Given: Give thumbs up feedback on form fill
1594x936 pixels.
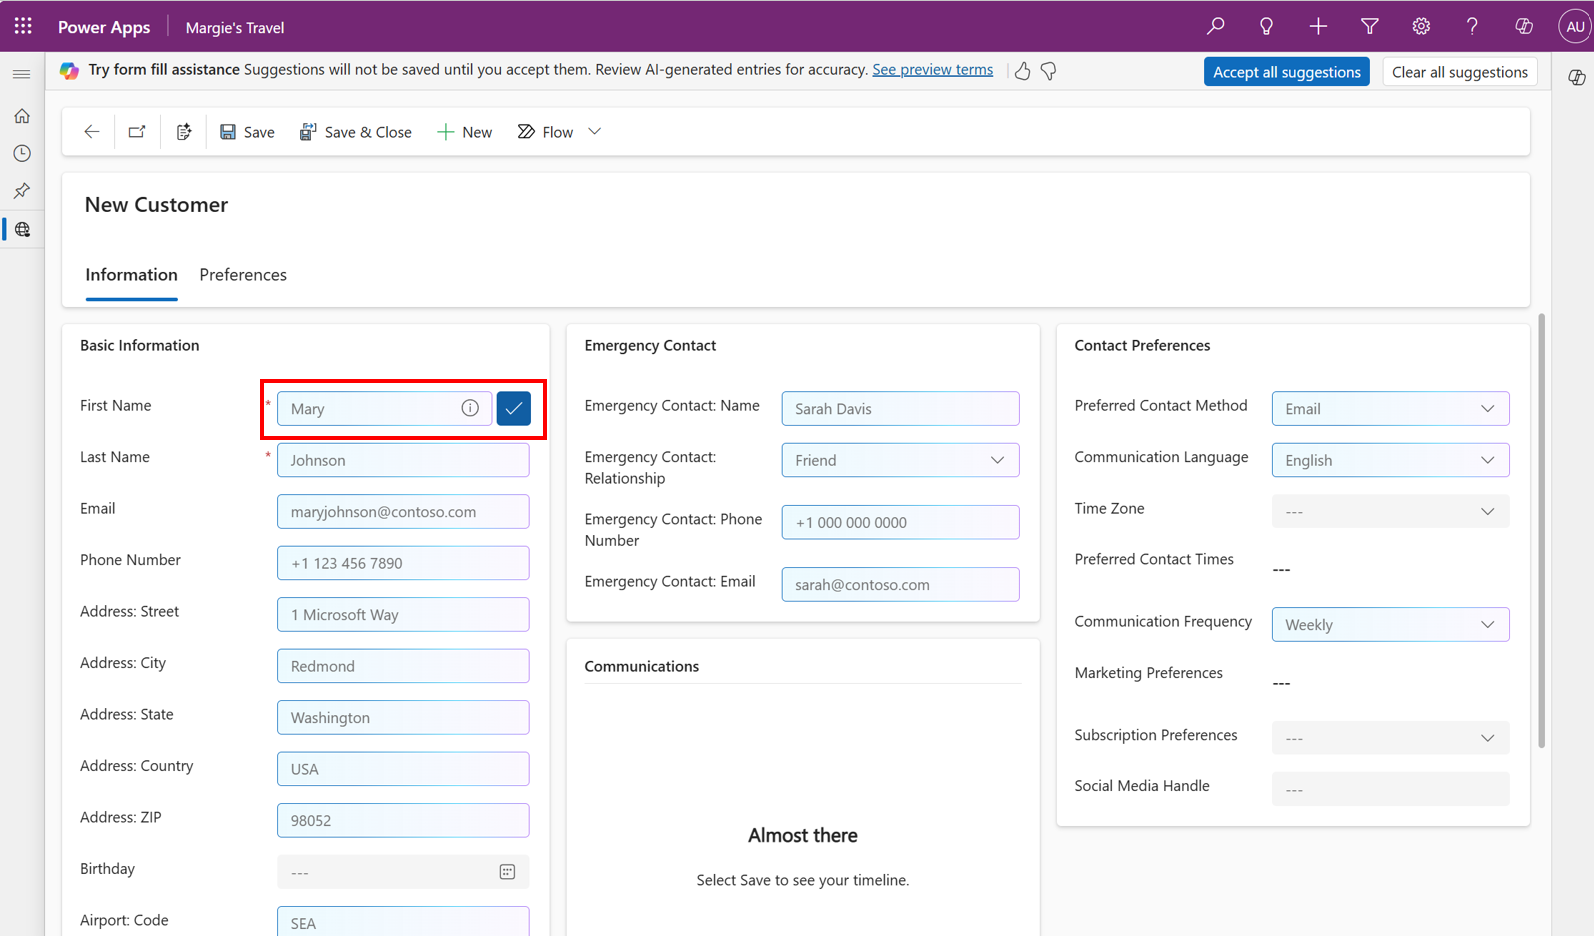Looking at the screenshot, I should 1022,71.
